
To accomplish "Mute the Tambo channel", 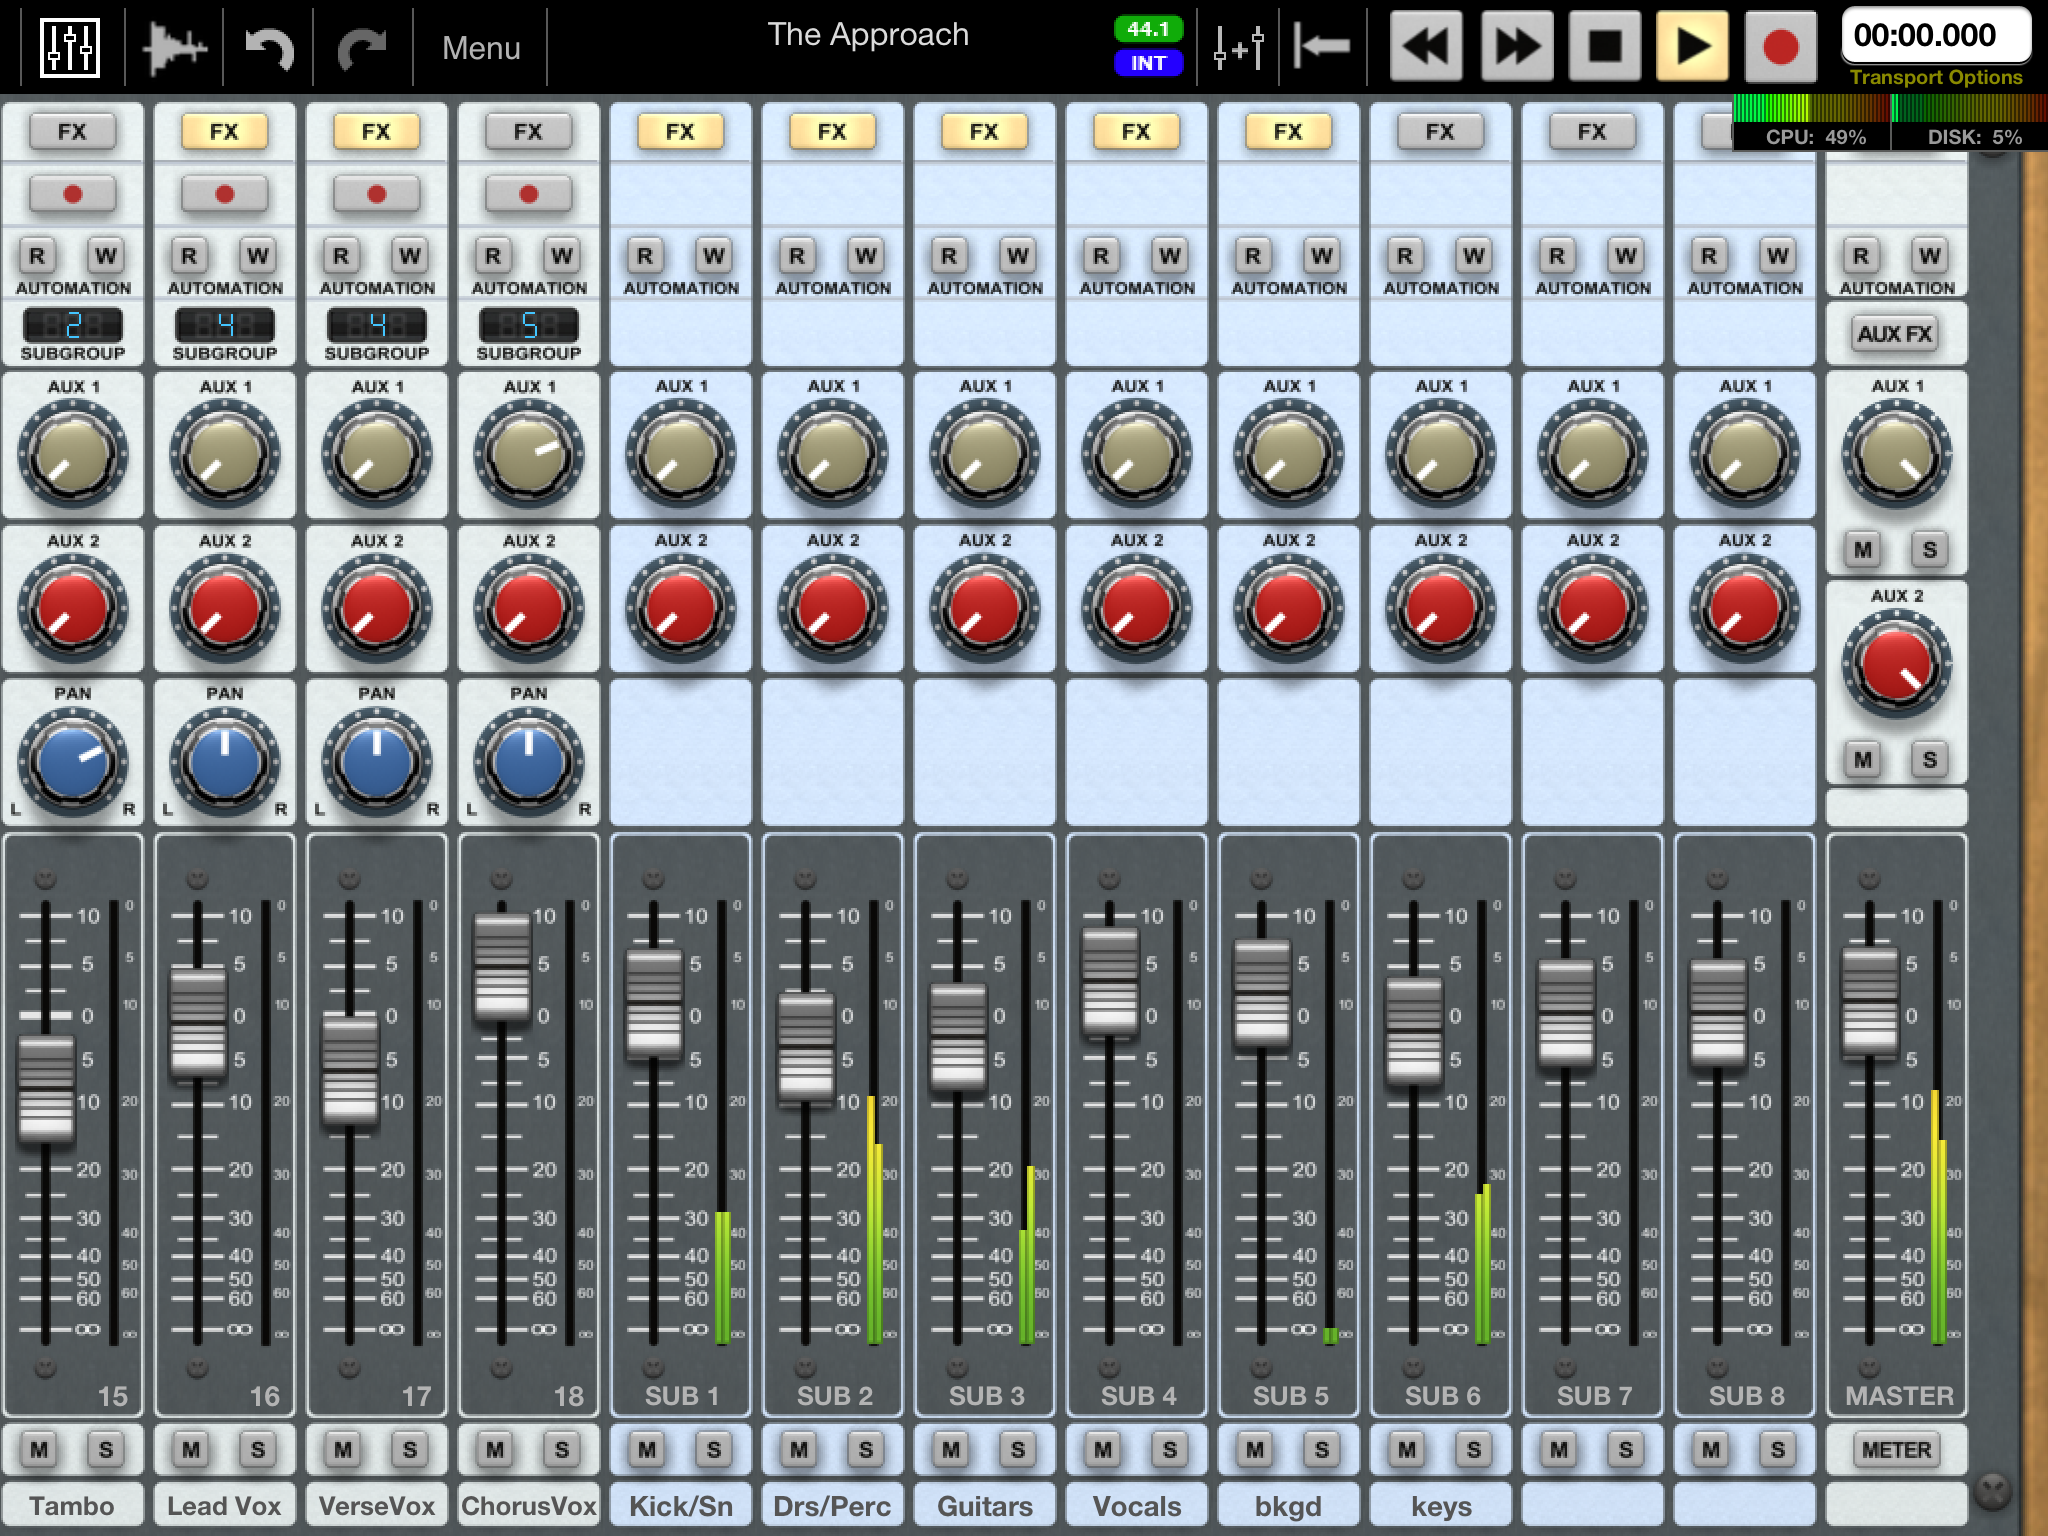I will [x=39, y=1450].
